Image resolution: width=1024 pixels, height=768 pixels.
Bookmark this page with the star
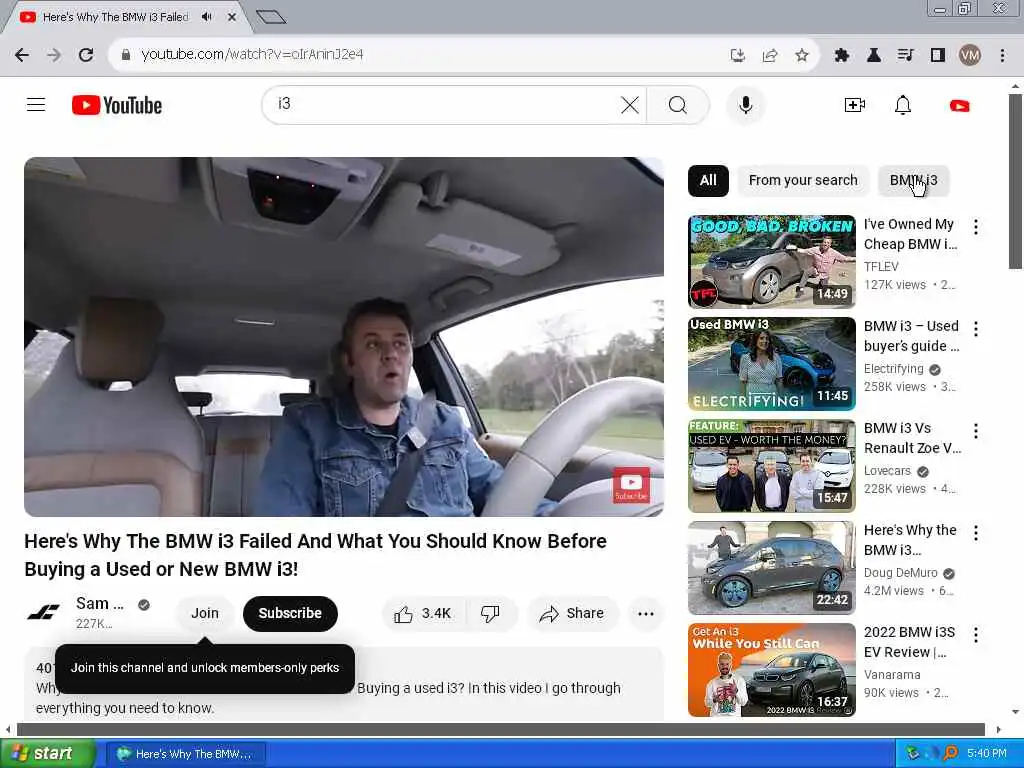tap(802, 55)
